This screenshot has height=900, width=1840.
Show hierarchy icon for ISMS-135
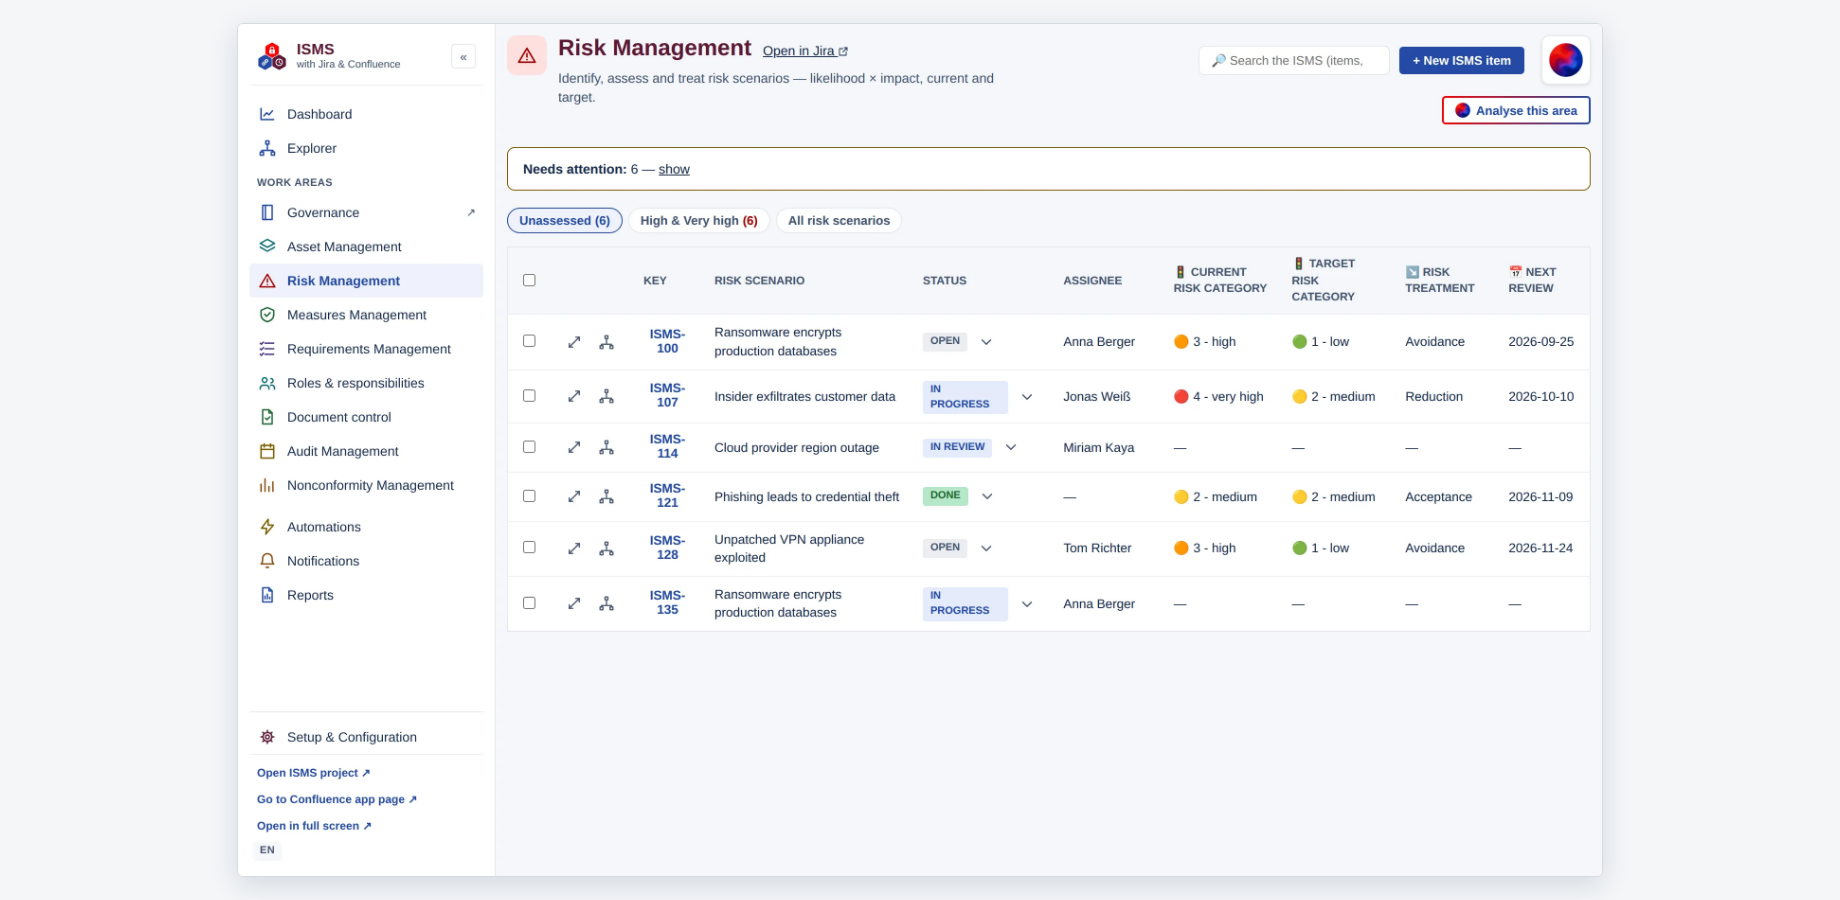point(606,603)
